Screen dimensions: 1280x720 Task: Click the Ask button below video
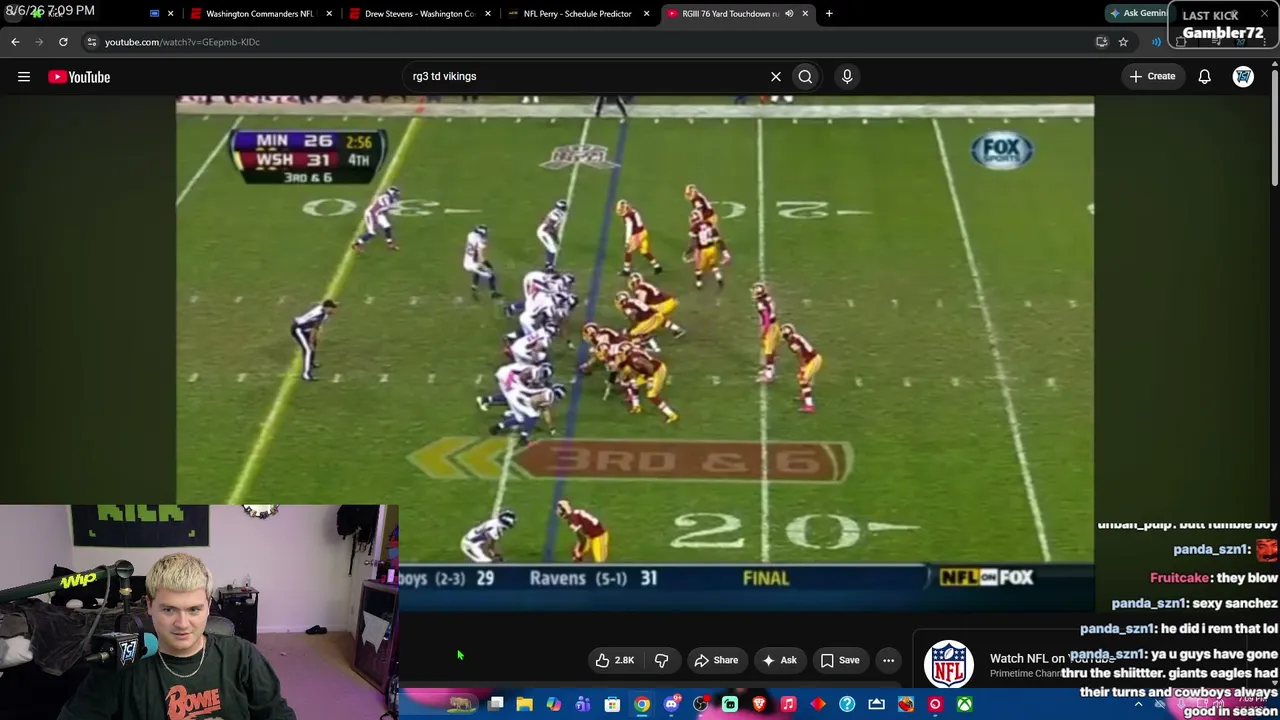pyautogui.click(x=780, y=660)
